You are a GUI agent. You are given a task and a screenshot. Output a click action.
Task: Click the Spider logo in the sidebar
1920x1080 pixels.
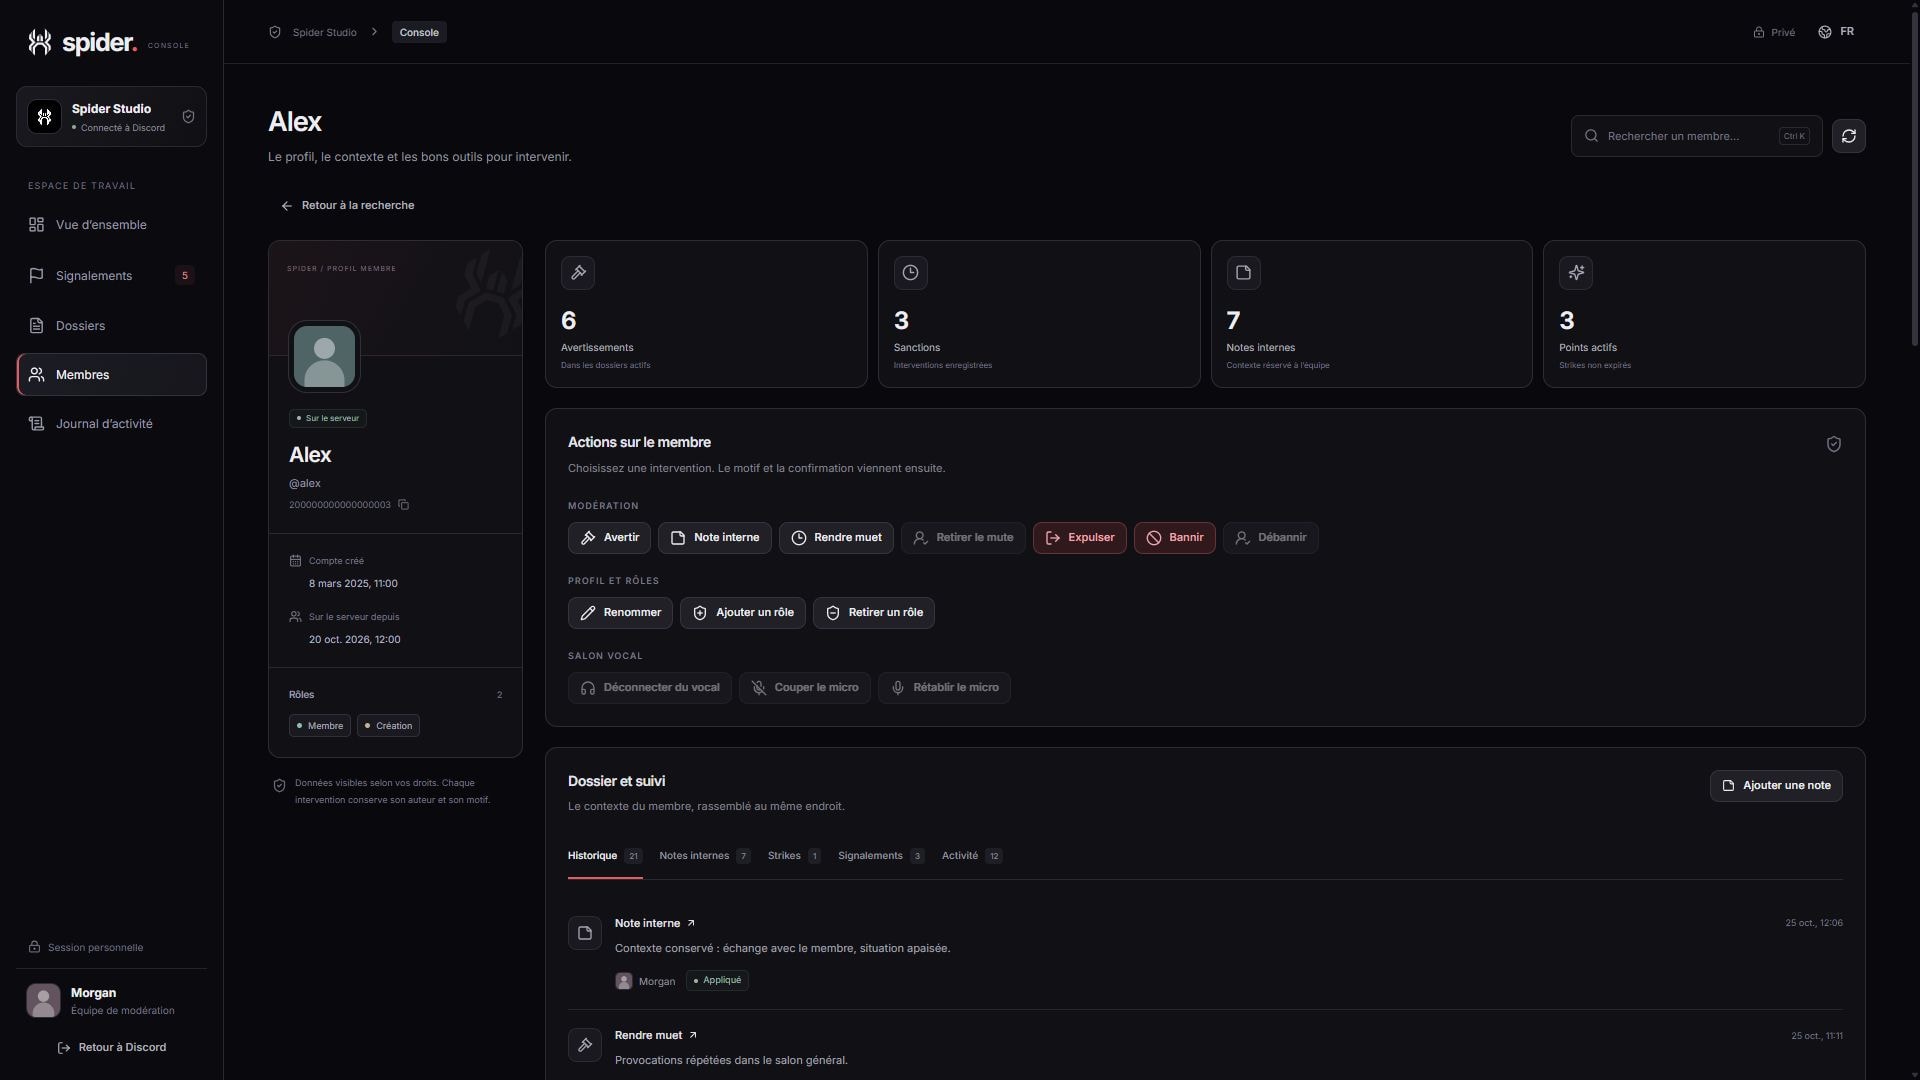tap(82, 42)
